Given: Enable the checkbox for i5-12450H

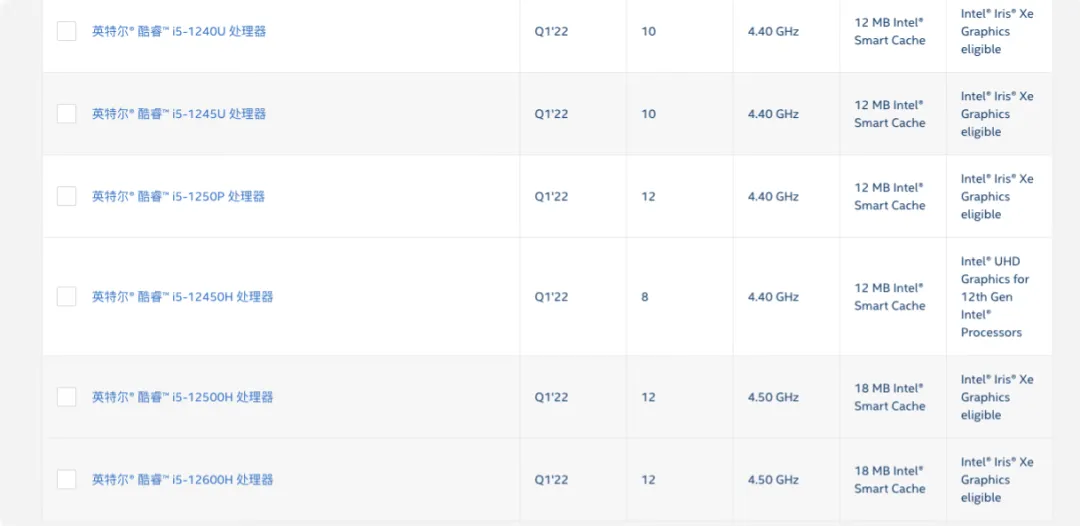Looking at the screenshot, I should (x=67, y=297).
